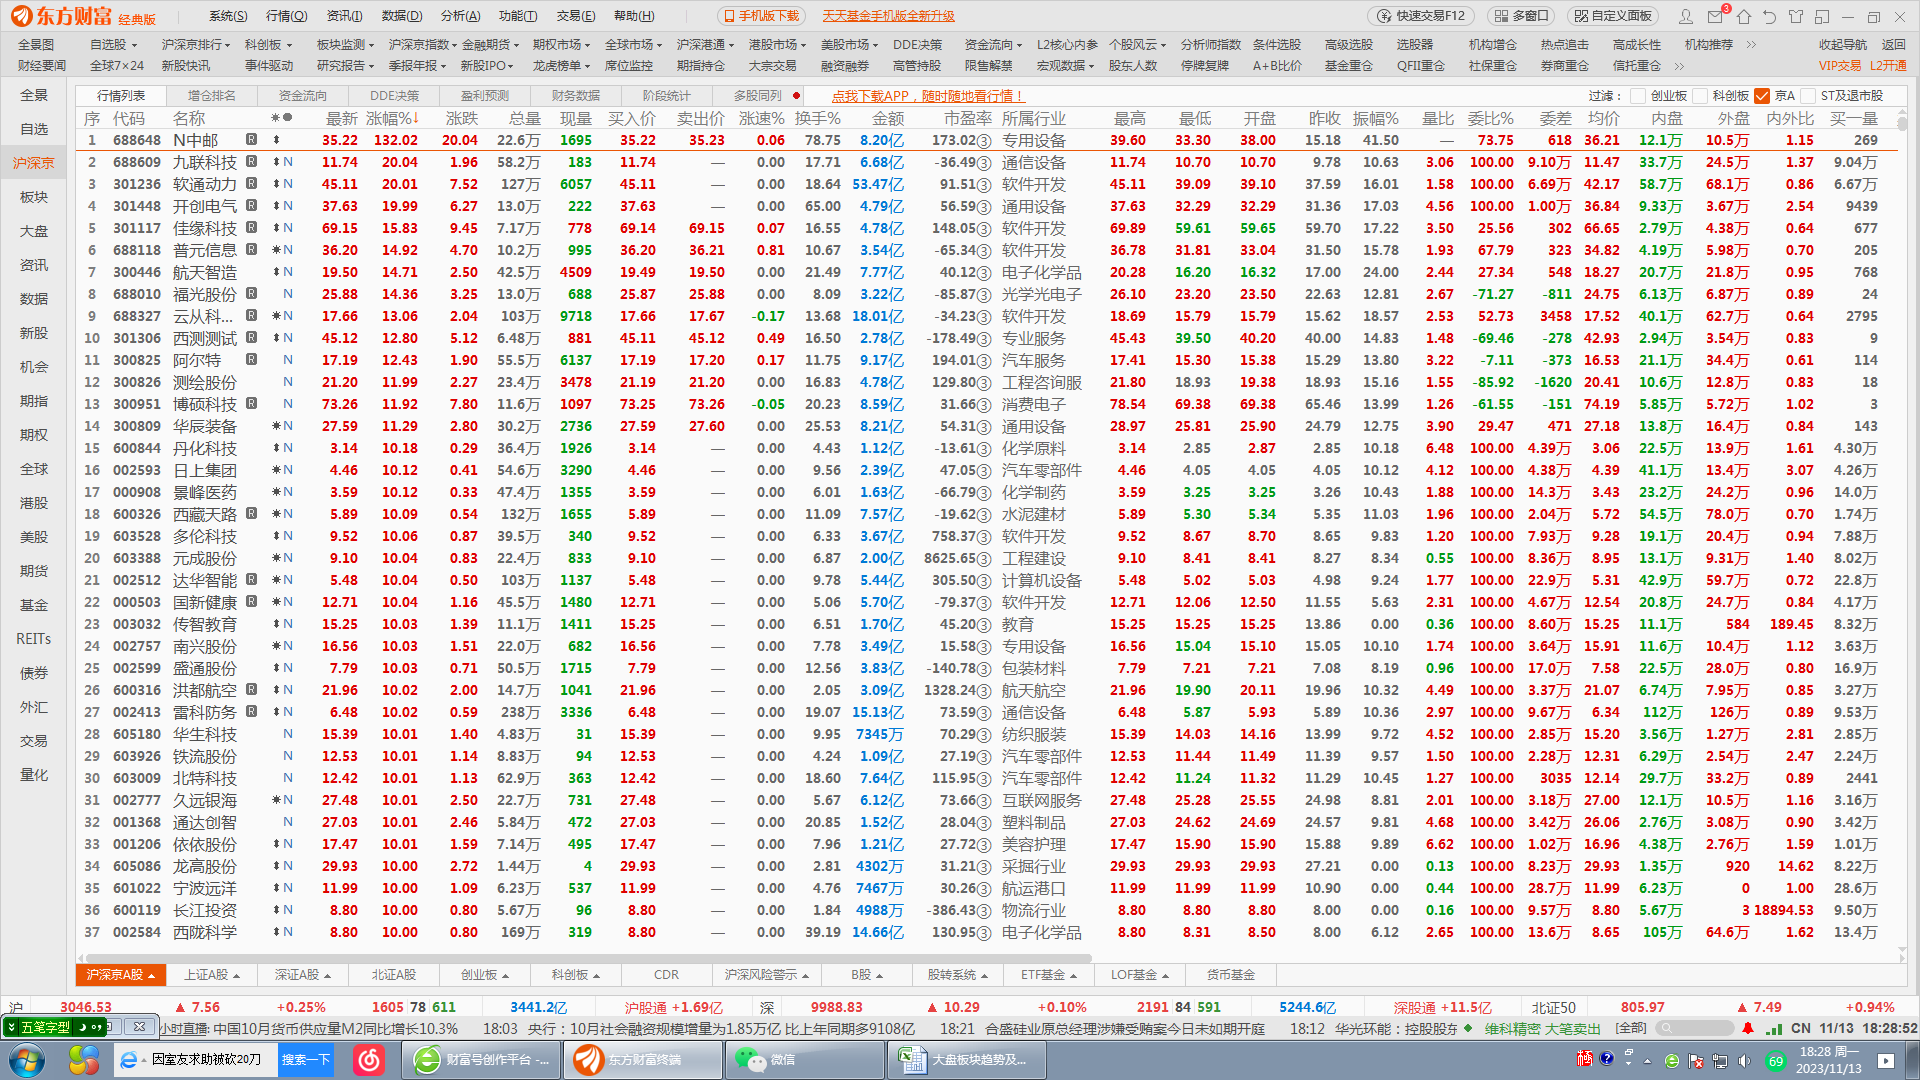1920x1080 pixels.
Task: Click the green signal strength bars icon
Action: (1774, 1028)
